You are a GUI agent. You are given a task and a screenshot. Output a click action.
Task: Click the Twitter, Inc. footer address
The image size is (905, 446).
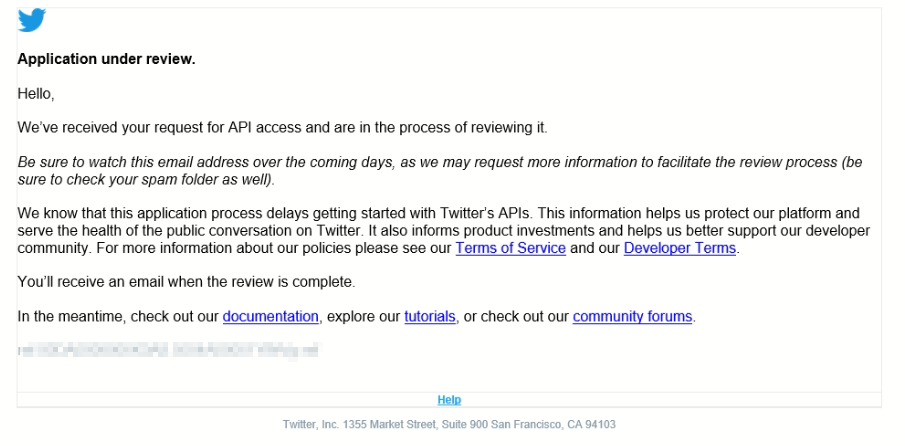[x=449, y=425]
